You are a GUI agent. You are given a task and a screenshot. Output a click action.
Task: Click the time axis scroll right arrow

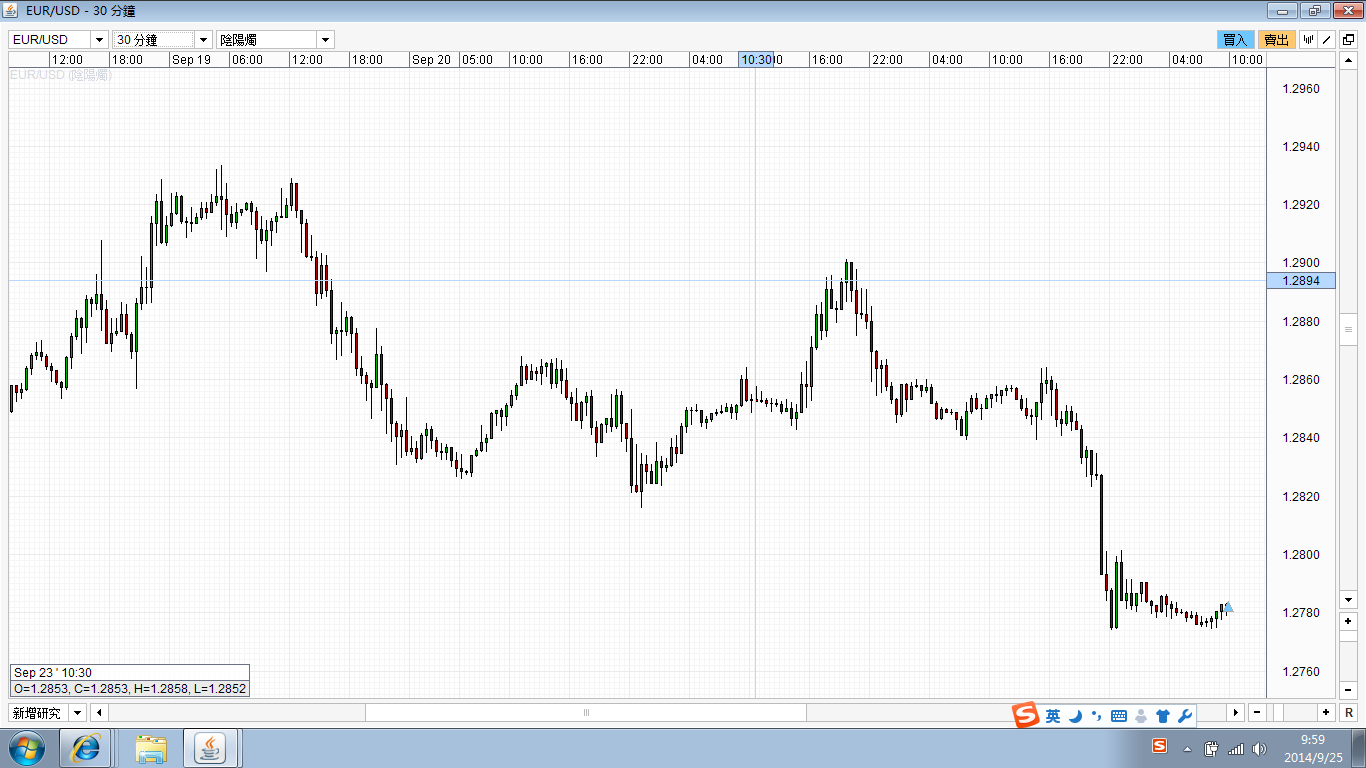click(1236, 713)
